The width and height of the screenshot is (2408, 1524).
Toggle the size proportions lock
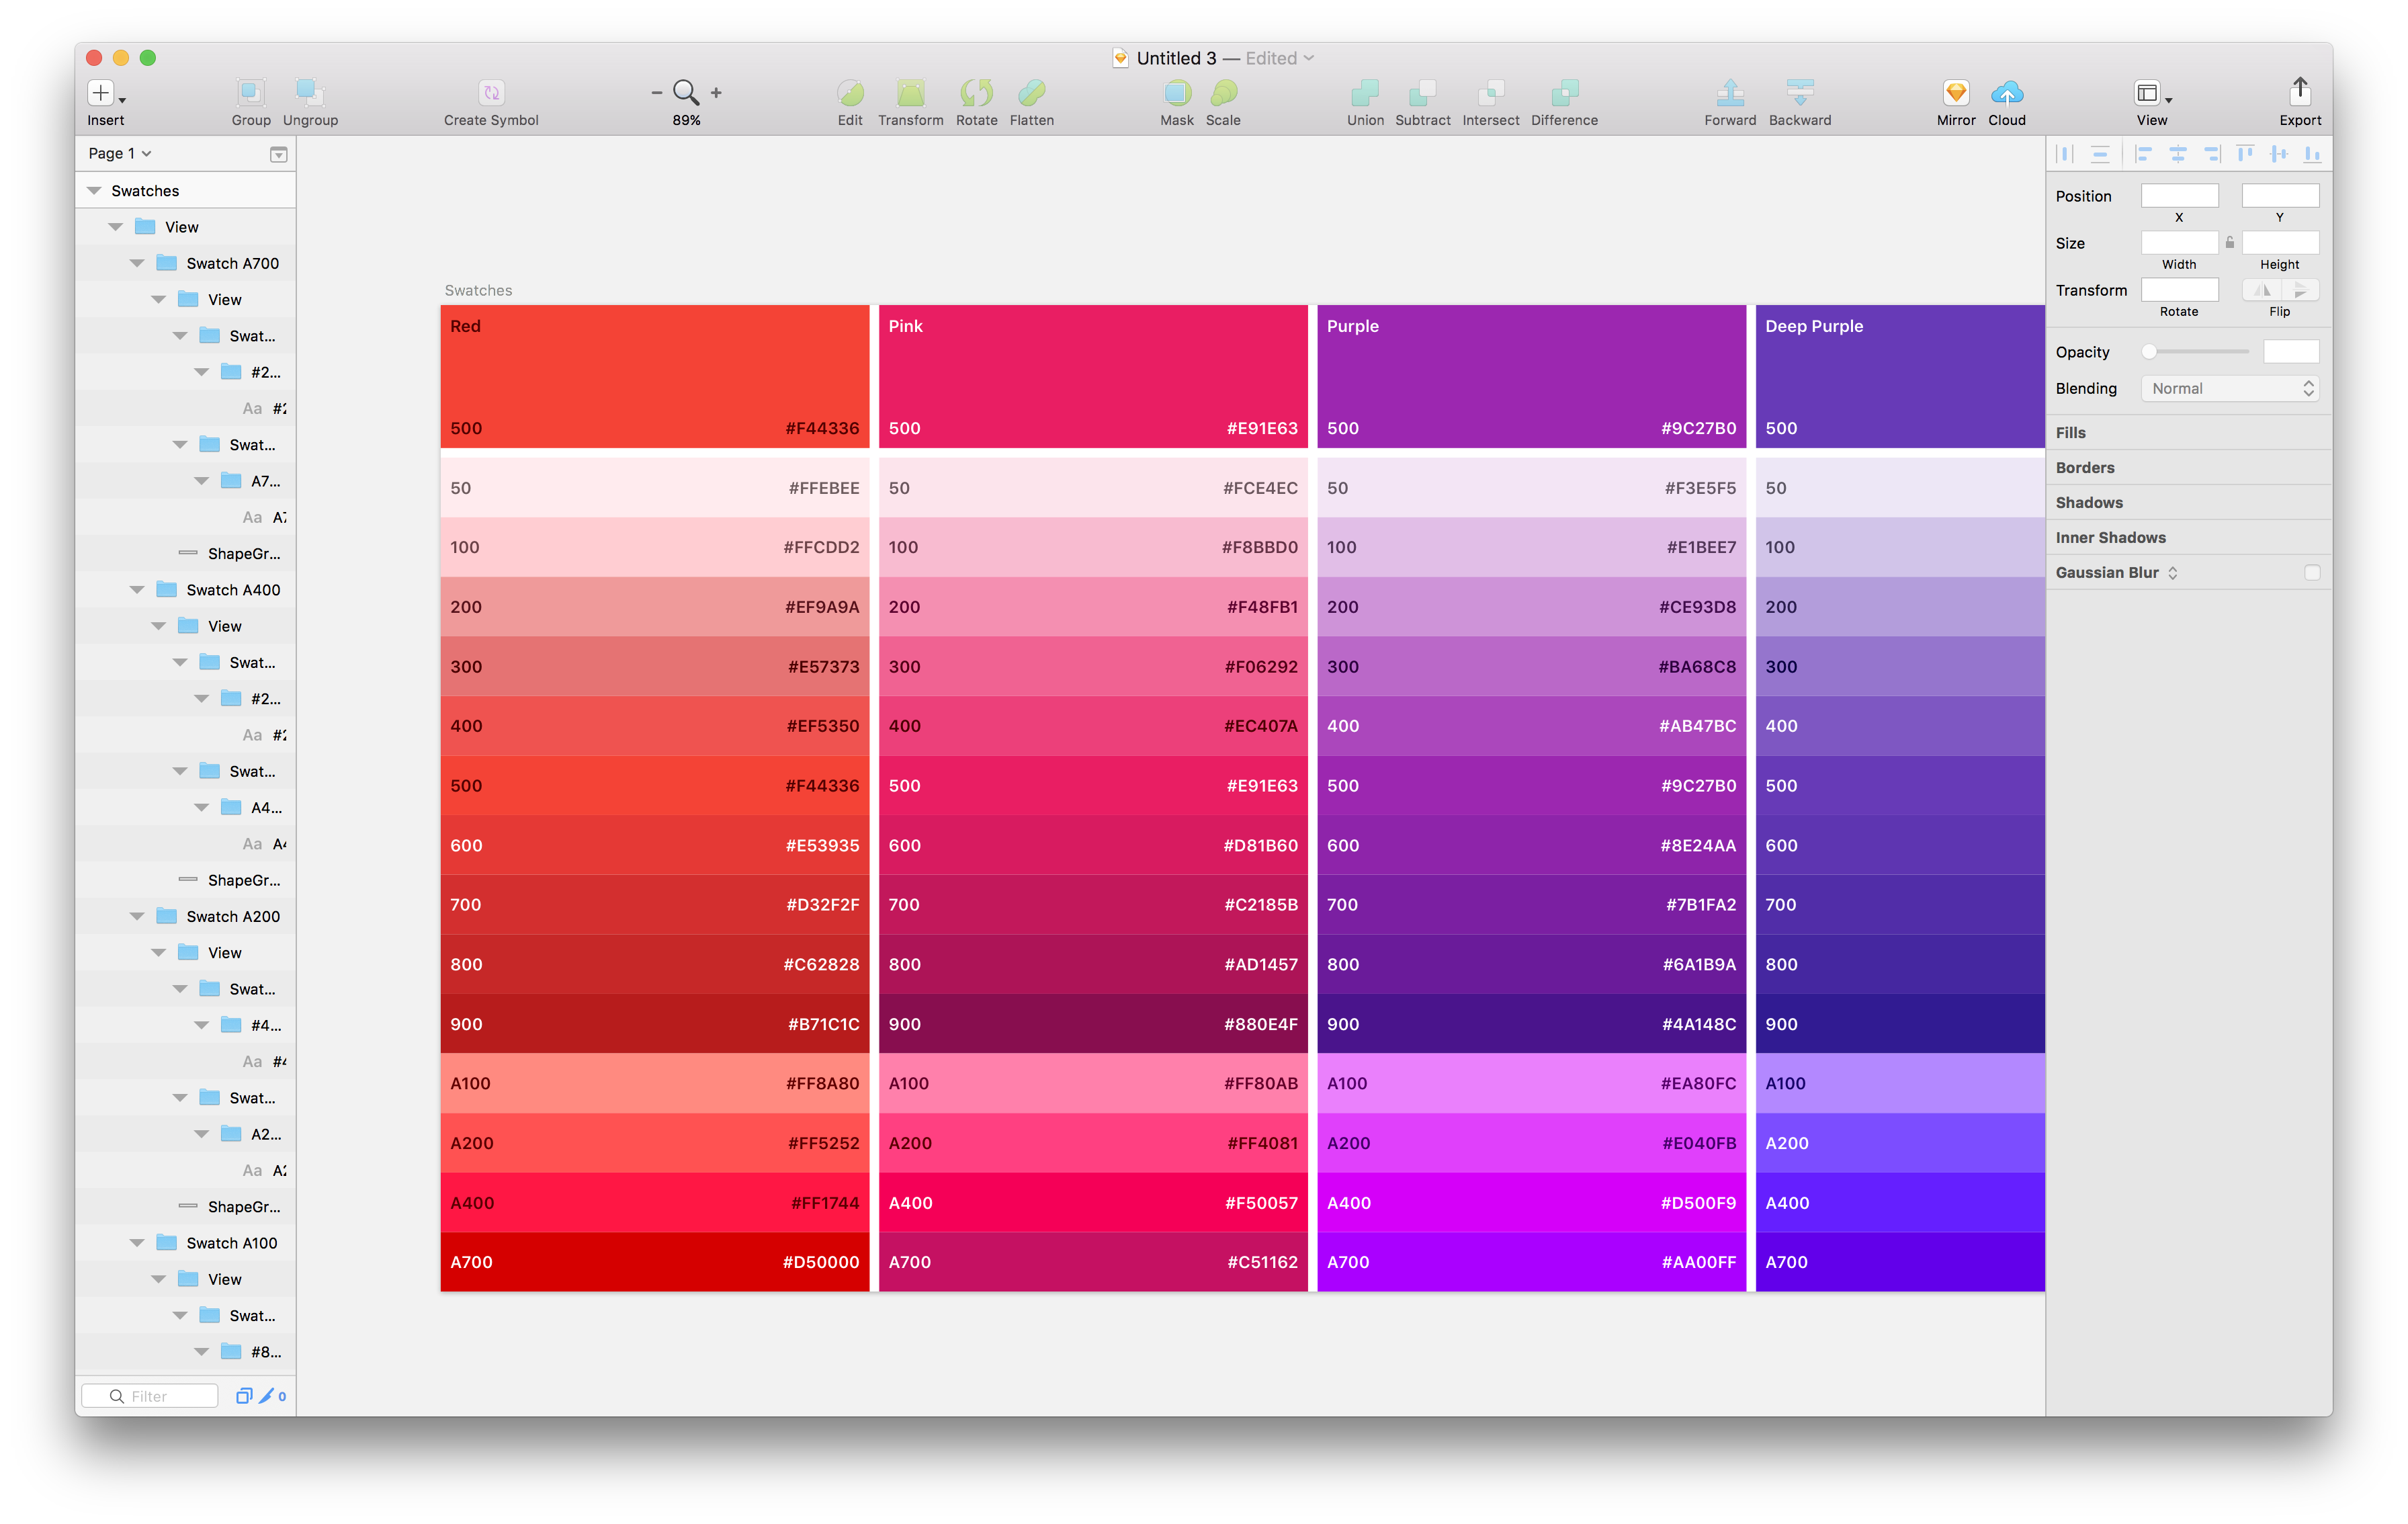tap(2229, 242)
